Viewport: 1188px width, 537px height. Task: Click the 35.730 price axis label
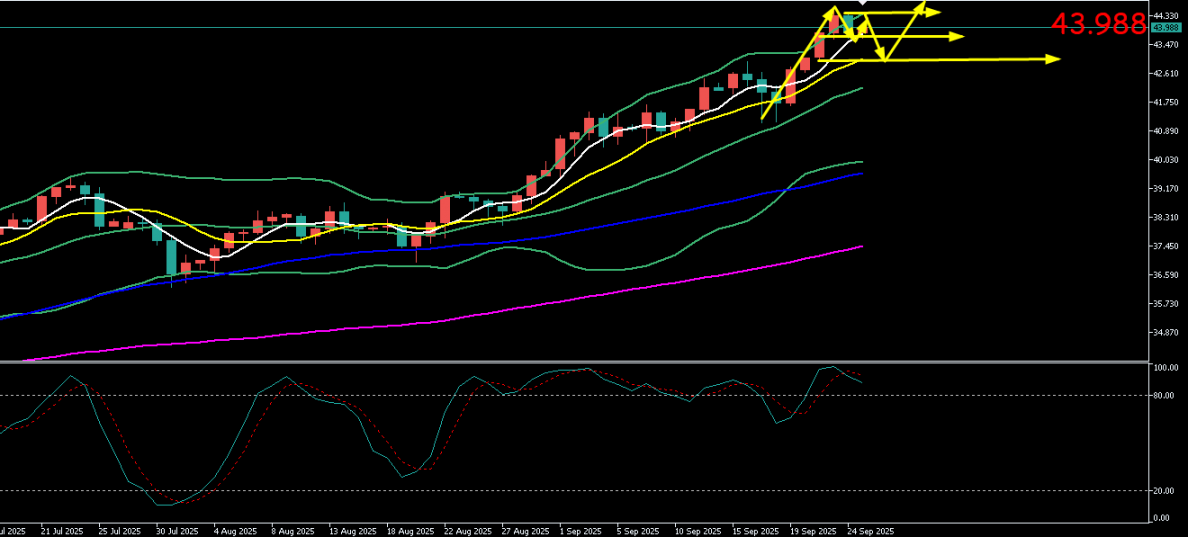click(1165, 304)
